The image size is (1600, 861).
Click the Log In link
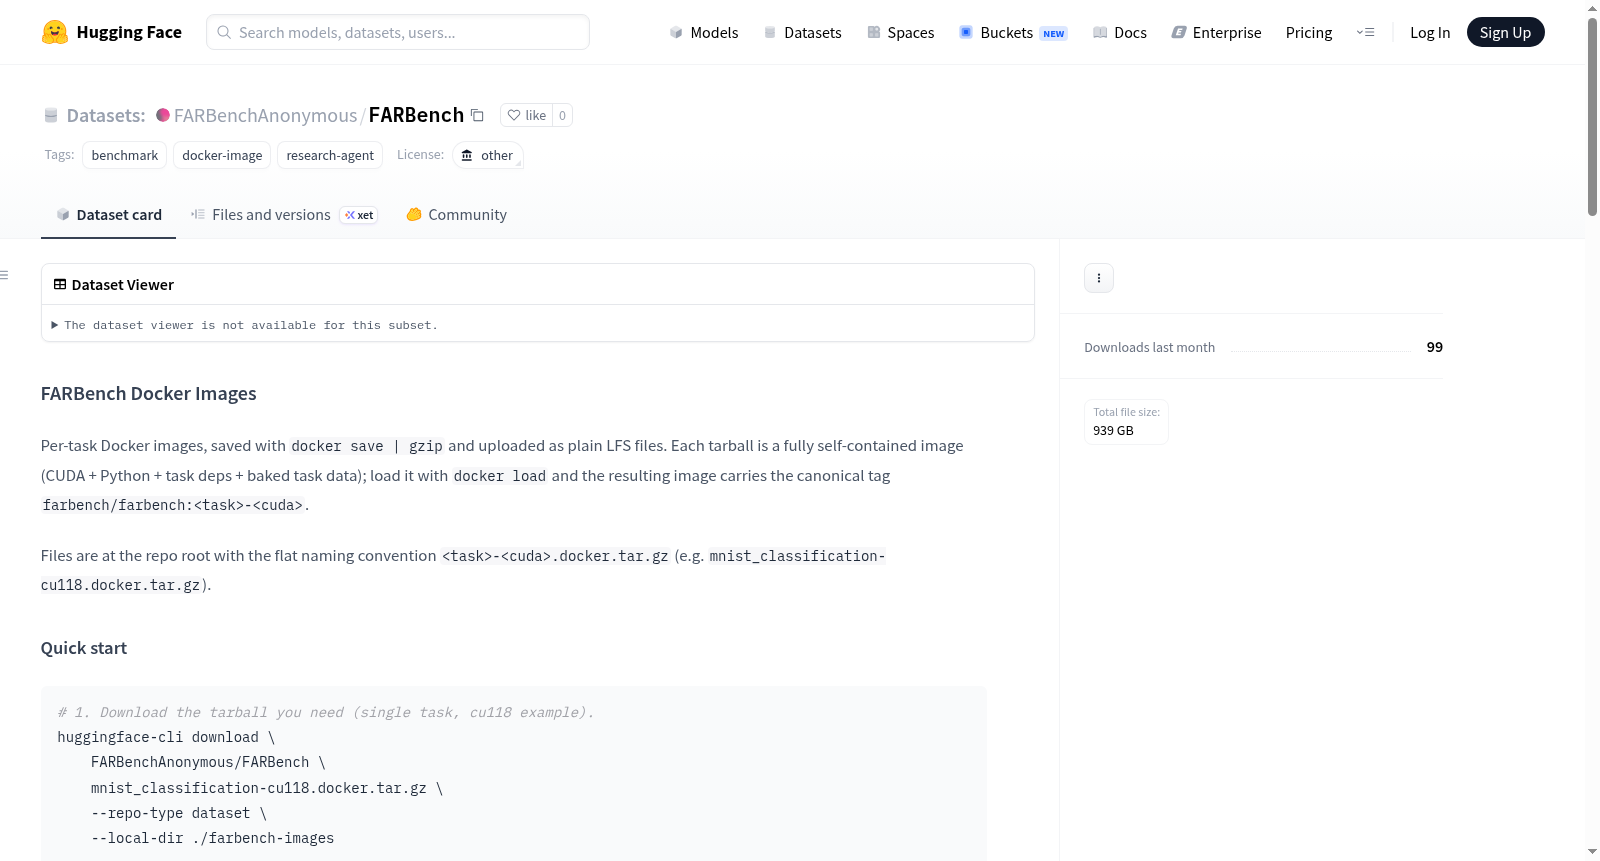[1430, 32]
